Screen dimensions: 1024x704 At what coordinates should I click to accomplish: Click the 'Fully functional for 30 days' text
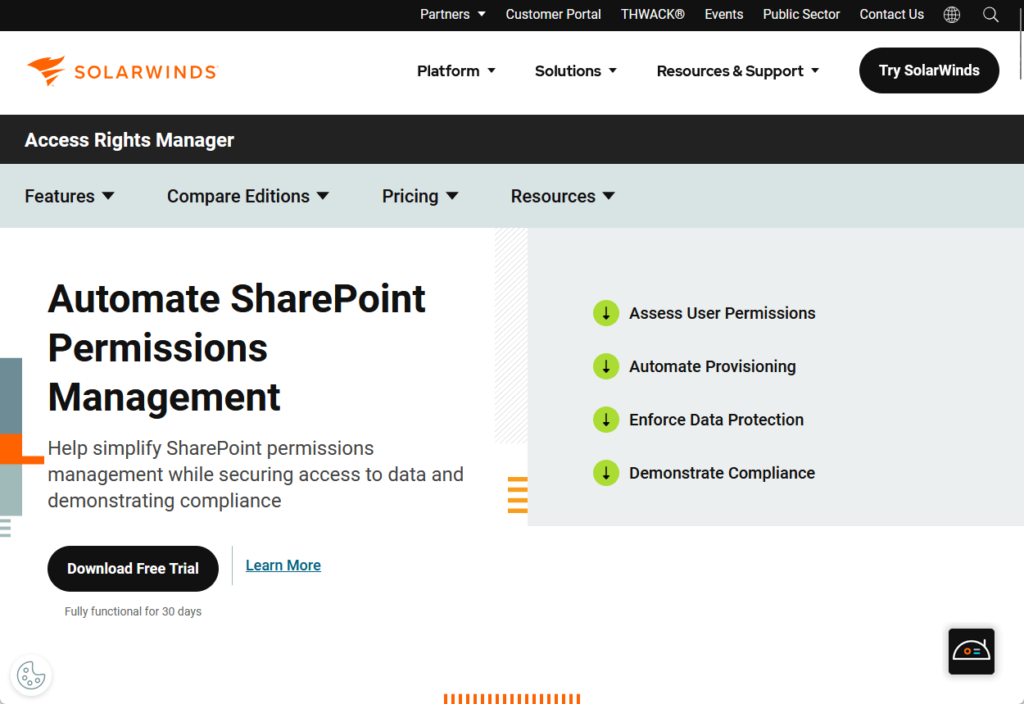click(x=133, y=611)
